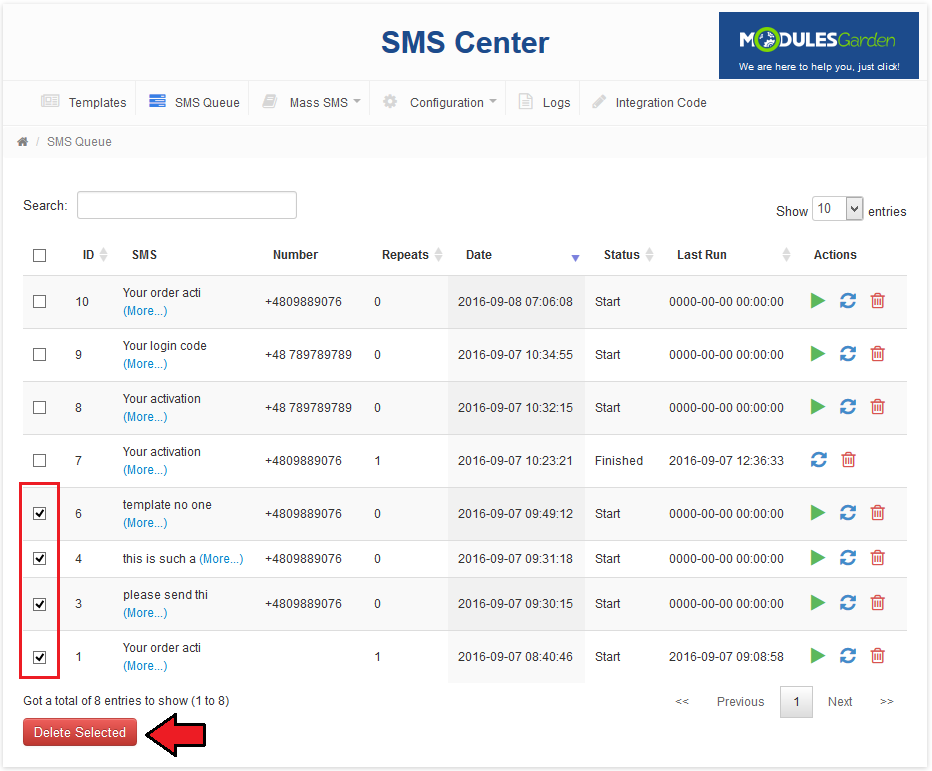Show More for 'template no one' SMS
The height and width of the screenshot is (771, 932).
pos(145,523)
